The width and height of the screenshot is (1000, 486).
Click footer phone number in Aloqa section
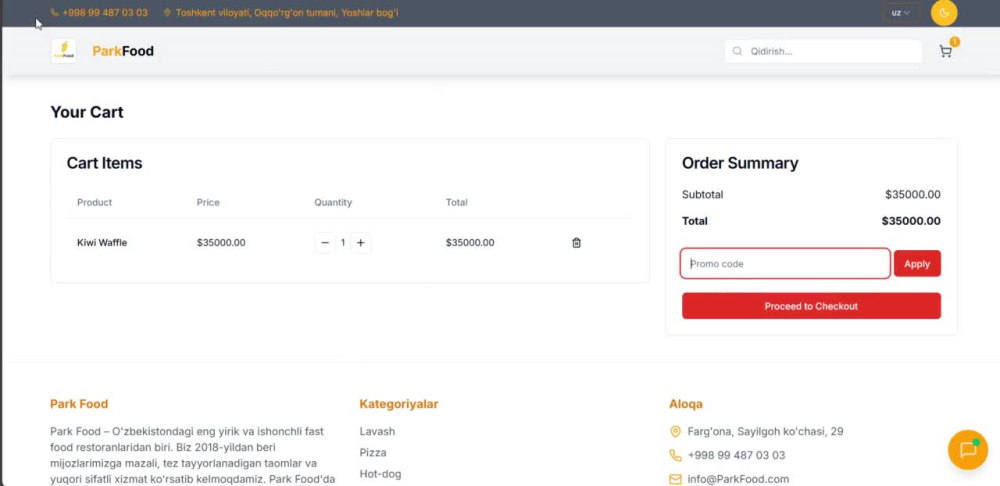click(x=736, y=455)
